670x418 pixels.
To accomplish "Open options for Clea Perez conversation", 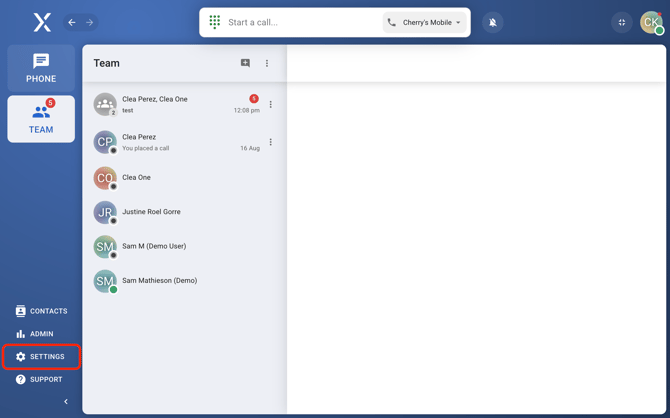I will pos(270,142).
